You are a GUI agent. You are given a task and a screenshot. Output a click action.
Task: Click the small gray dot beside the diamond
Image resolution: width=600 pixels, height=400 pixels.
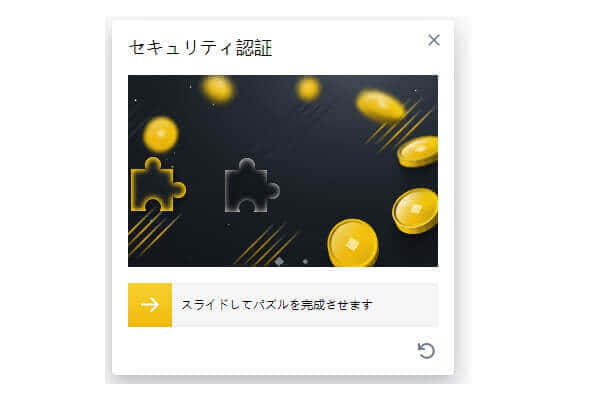[305, 261]
